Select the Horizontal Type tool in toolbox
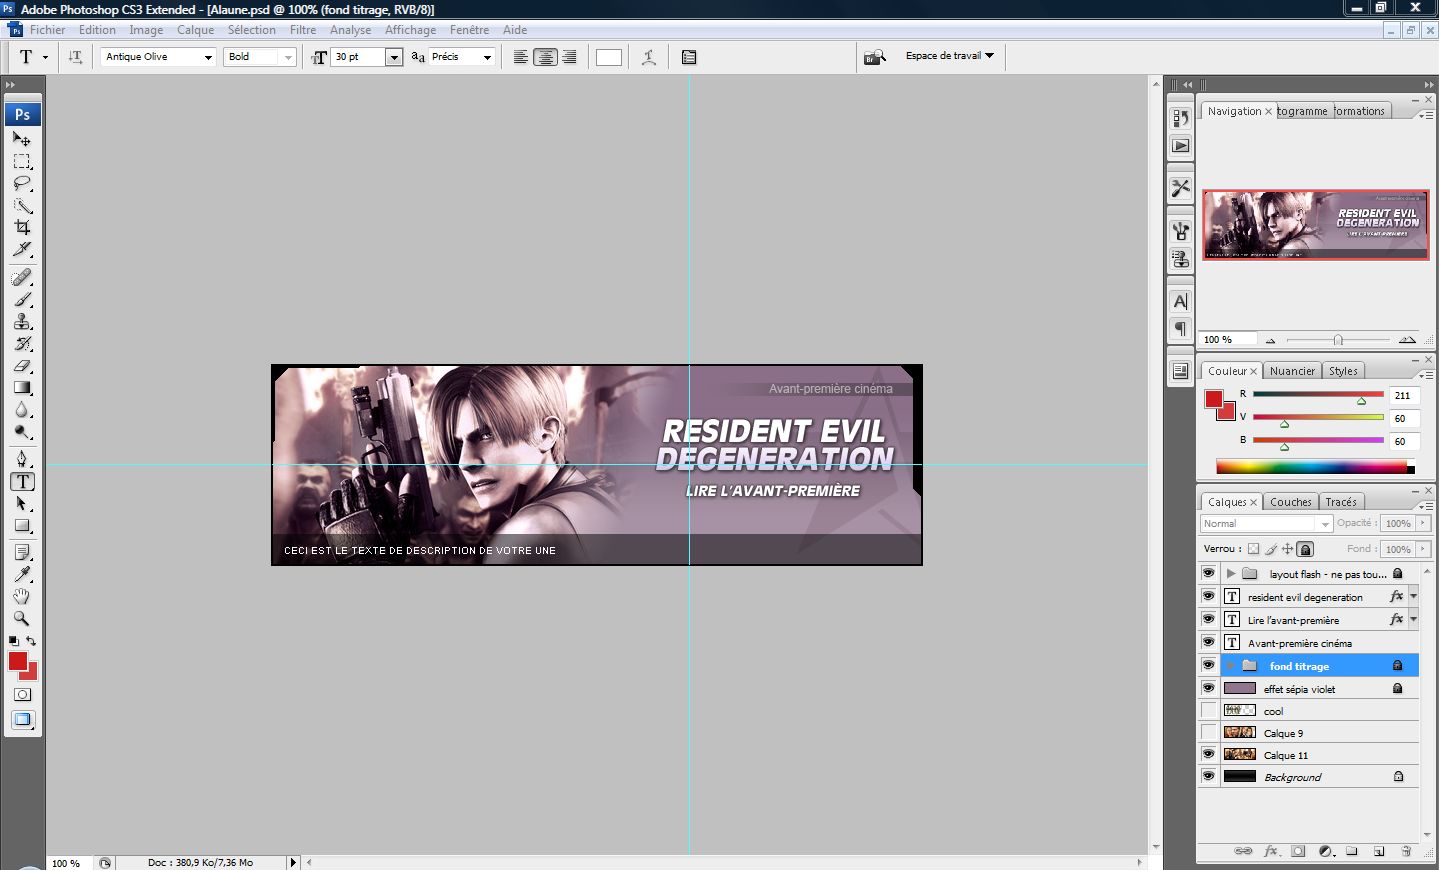This screenshot has height=870, width=1439. pyautogui.click(x=22, y=481)
